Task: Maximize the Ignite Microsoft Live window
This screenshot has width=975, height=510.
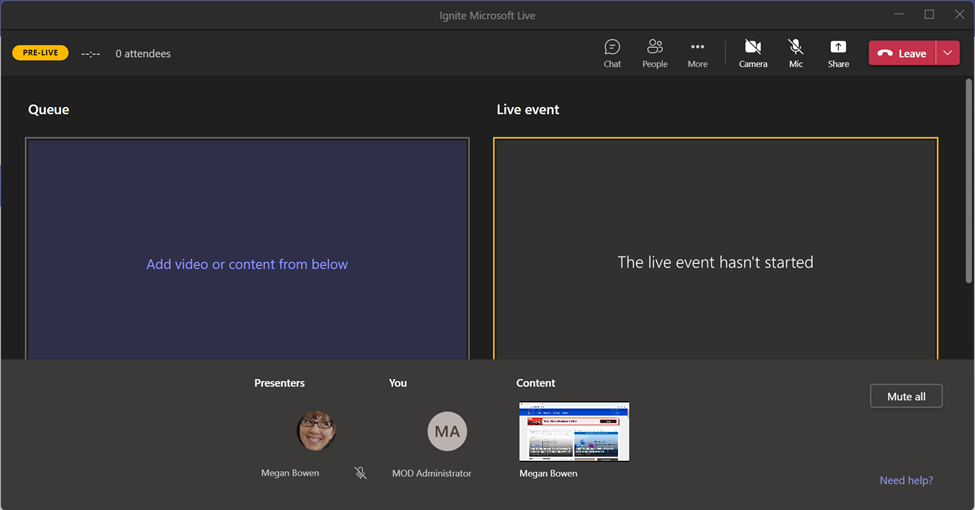Action: tap(929, 14)
